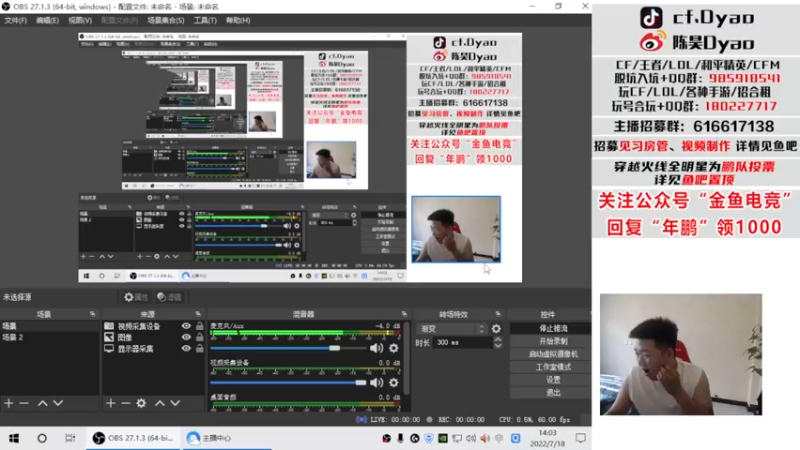Pop out the 来源 dock panel
Viewport: 800px width, 450px height.
[198, 314]
